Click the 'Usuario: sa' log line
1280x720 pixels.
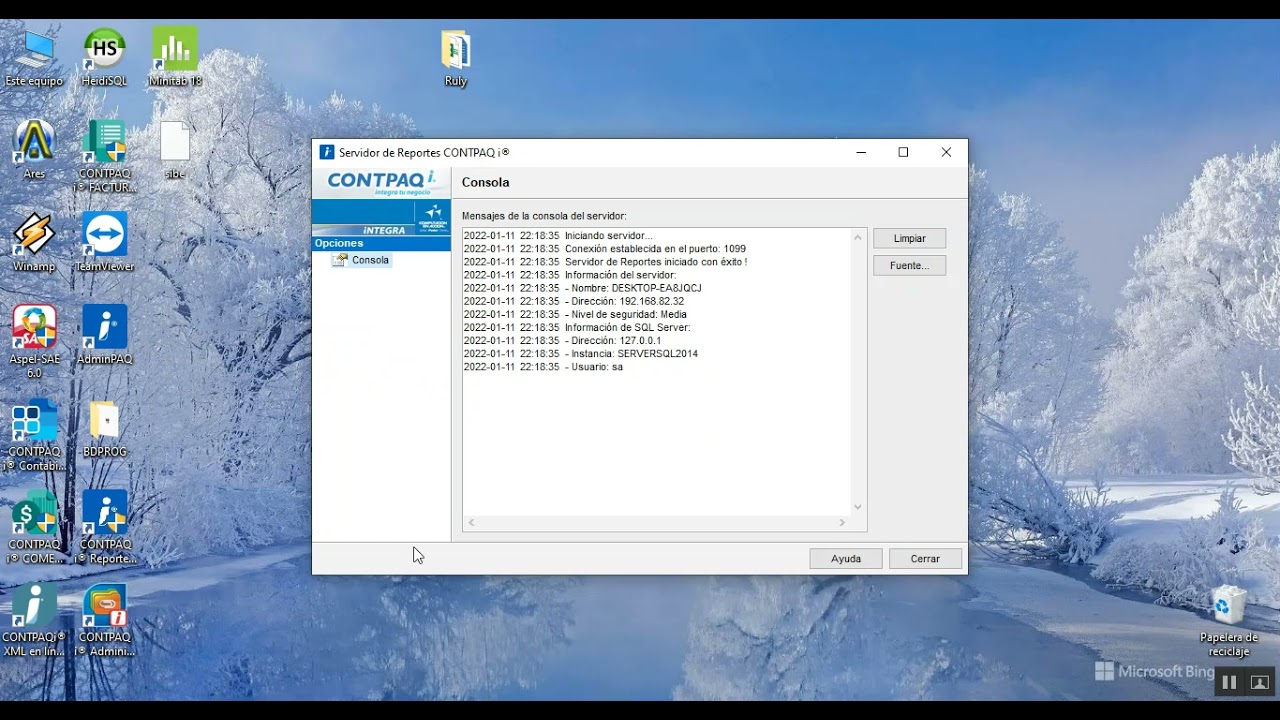coord(544,367)
